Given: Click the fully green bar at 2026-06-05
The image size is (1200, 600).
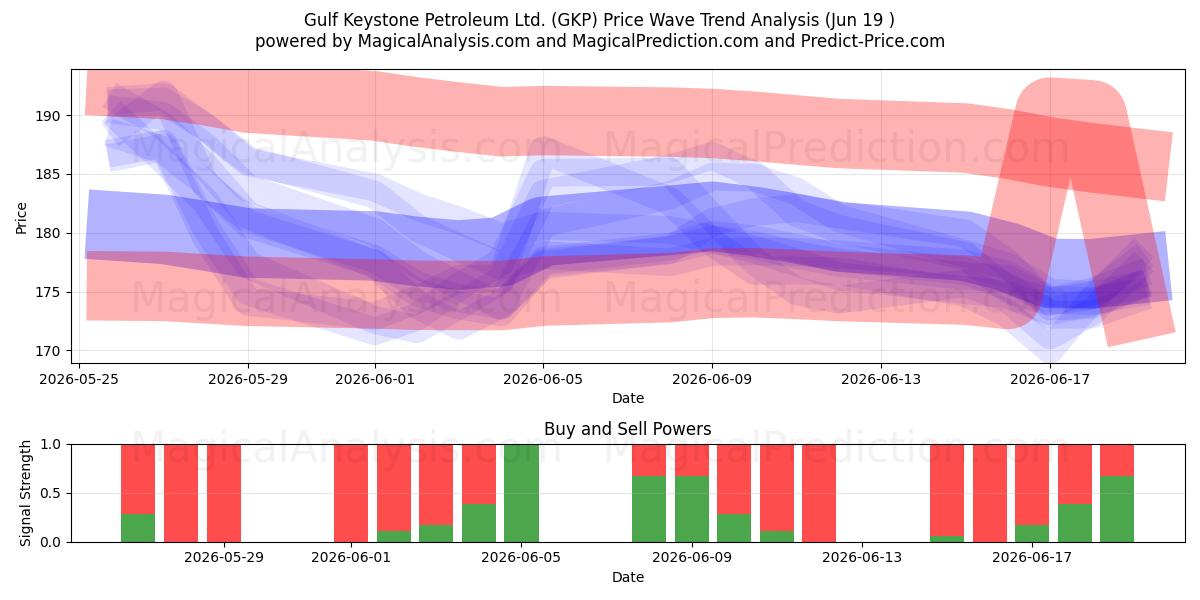Looking at the screenshot, I should pyautogui.click(x=521, y=493).
